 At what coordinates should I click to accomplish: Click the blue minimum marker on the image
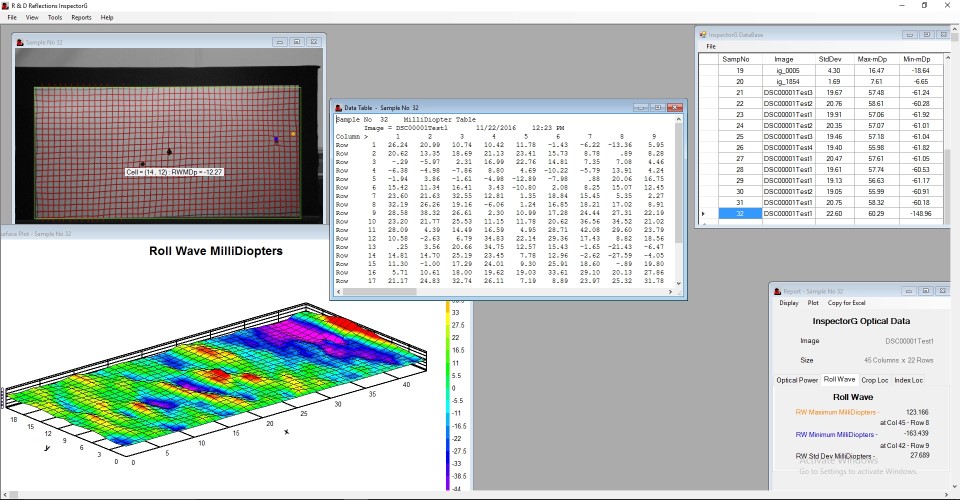[277, 140]
